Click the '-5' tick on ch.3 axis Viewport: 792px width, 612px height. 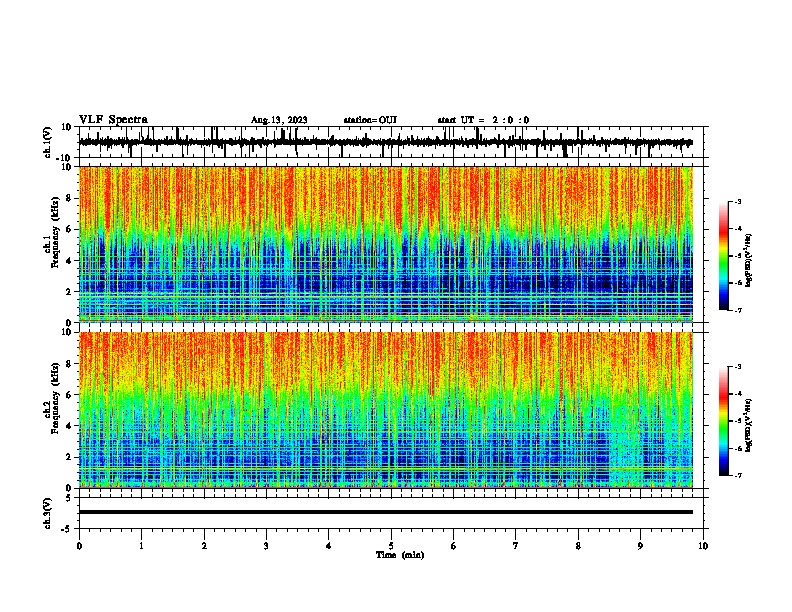pyautogui.click(x=67, y=529)
